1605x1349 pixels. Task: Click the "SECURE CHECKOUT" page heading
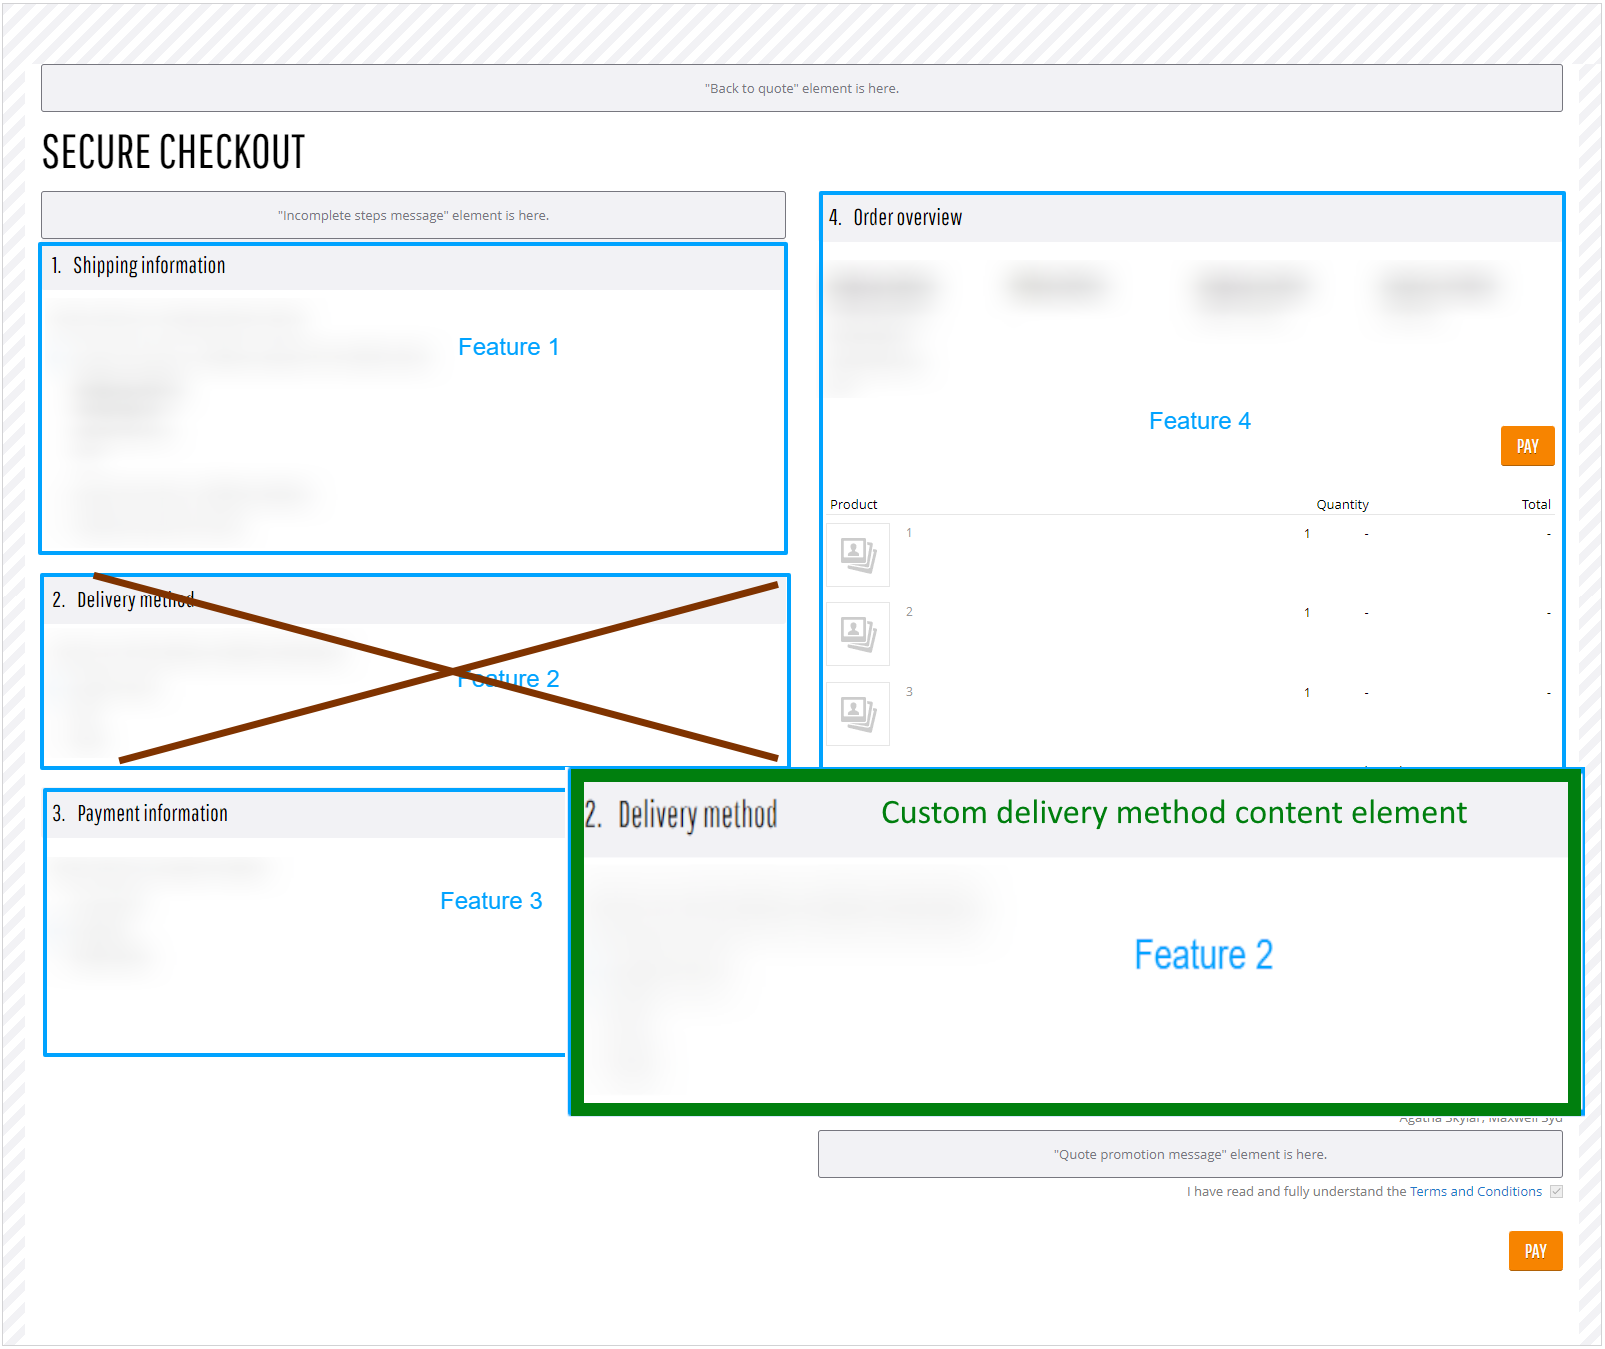pyautogui.click(x=173, y=152)
